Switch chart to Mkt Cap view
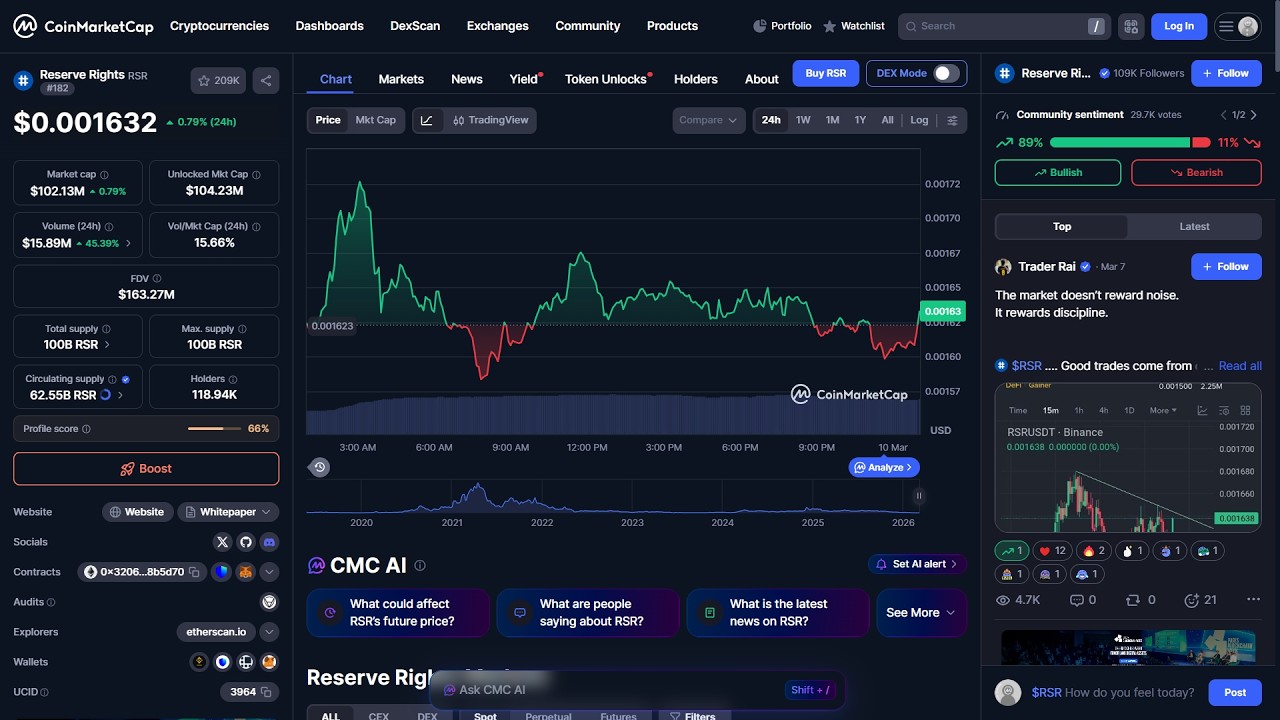The height and width of the screenshot is (720, 1280). pyautogui.click(x=376, y=120)
